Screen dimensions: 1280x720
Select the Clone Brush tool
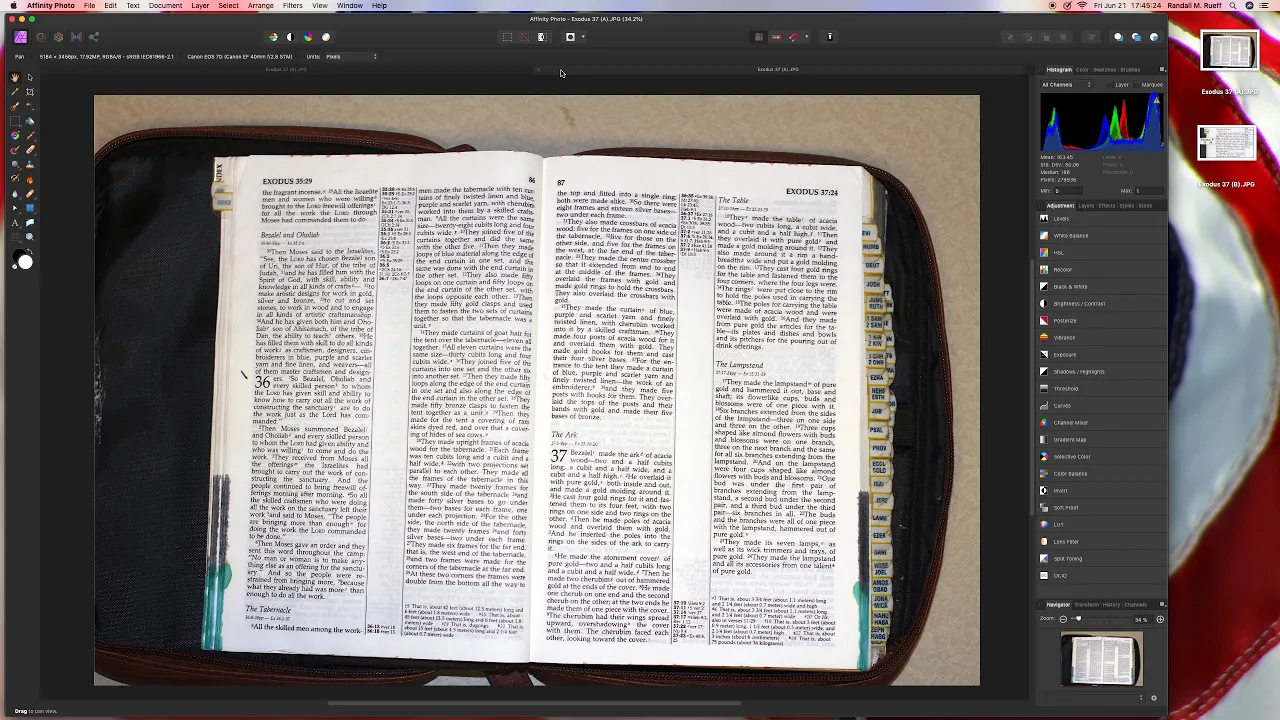(30, 165)
